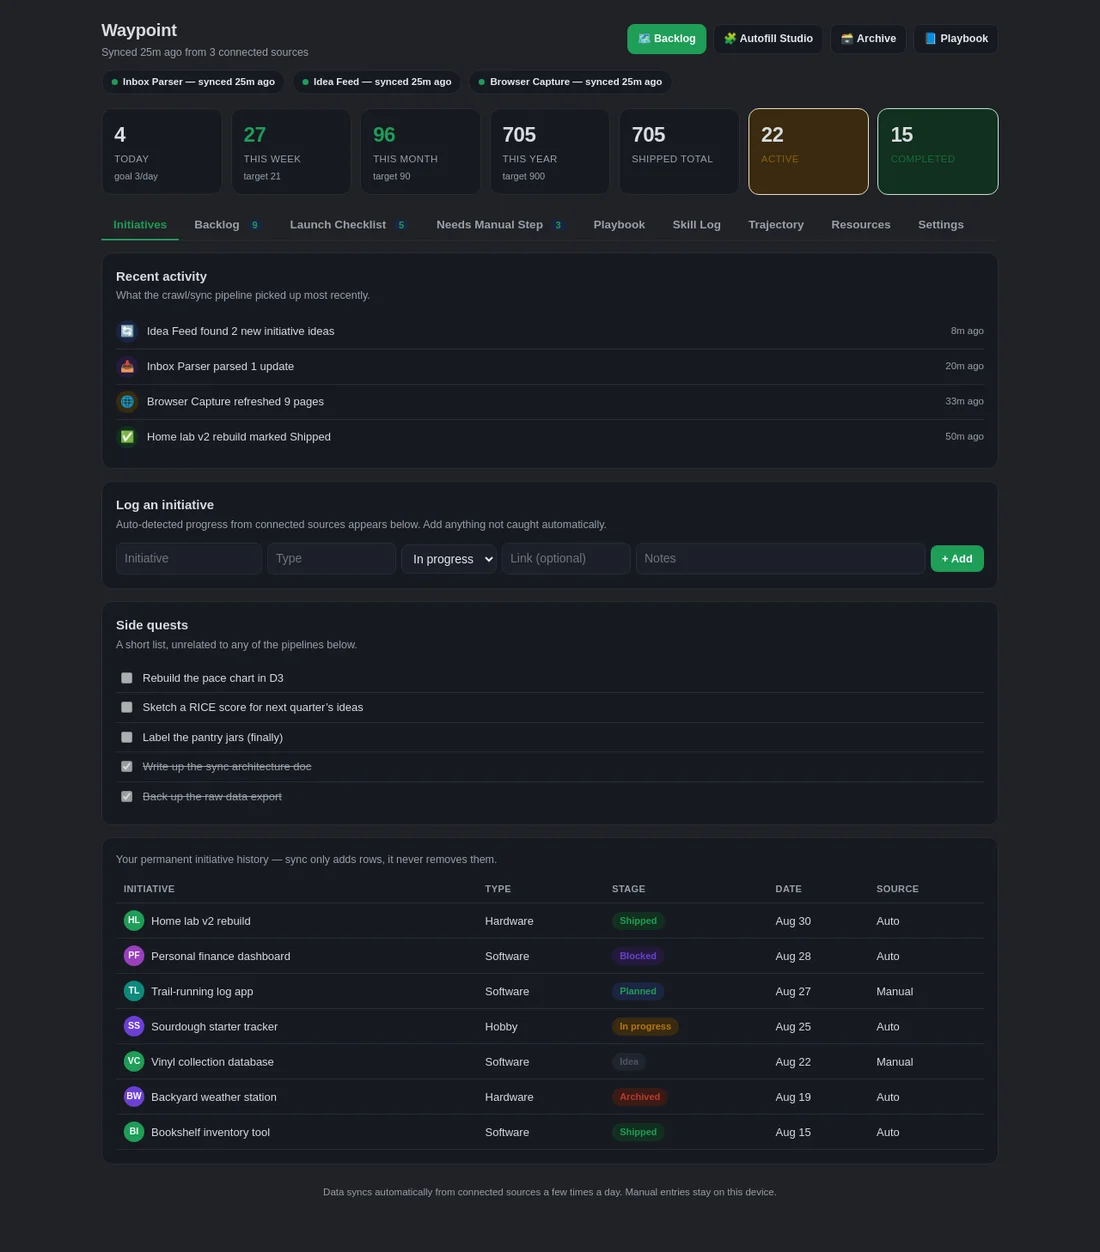Click the Idea stage badge
Viewport: 1100px width, 1252px height.
[629, 1062]
